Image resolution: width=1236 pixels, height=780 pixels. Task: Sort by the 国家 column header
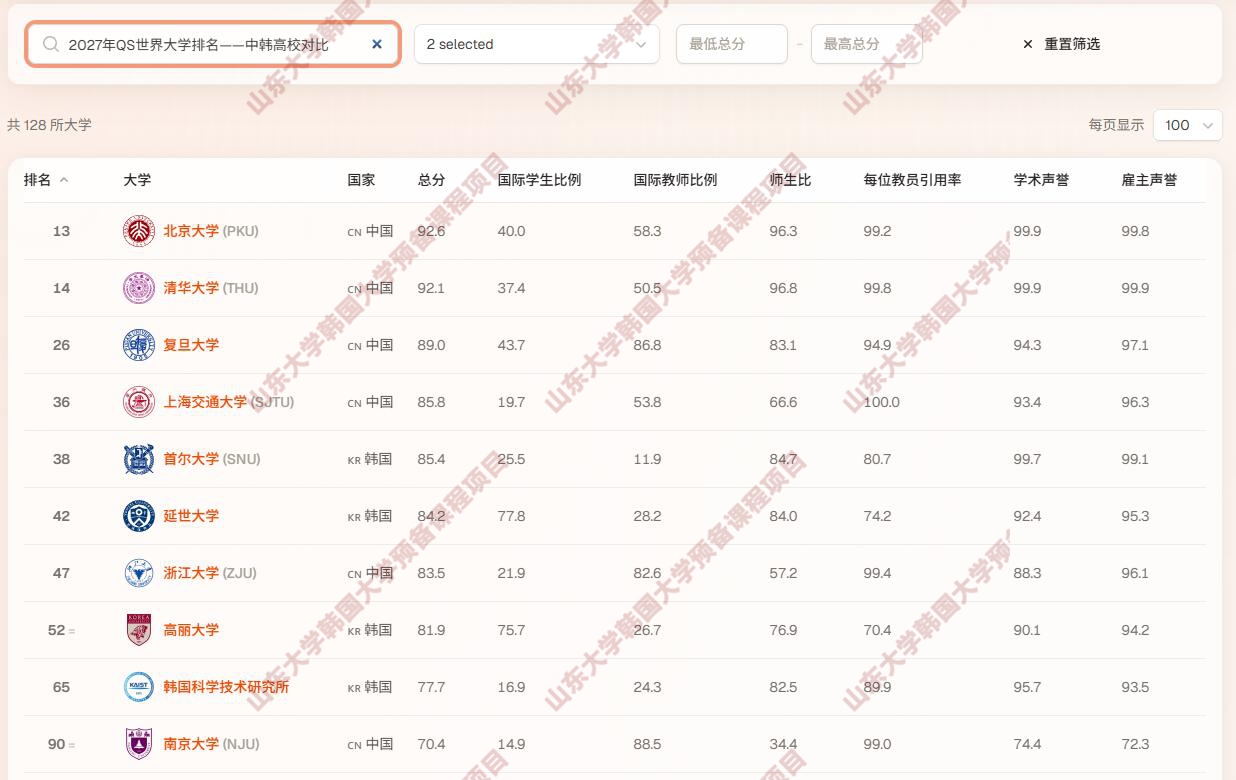(361, 180)
